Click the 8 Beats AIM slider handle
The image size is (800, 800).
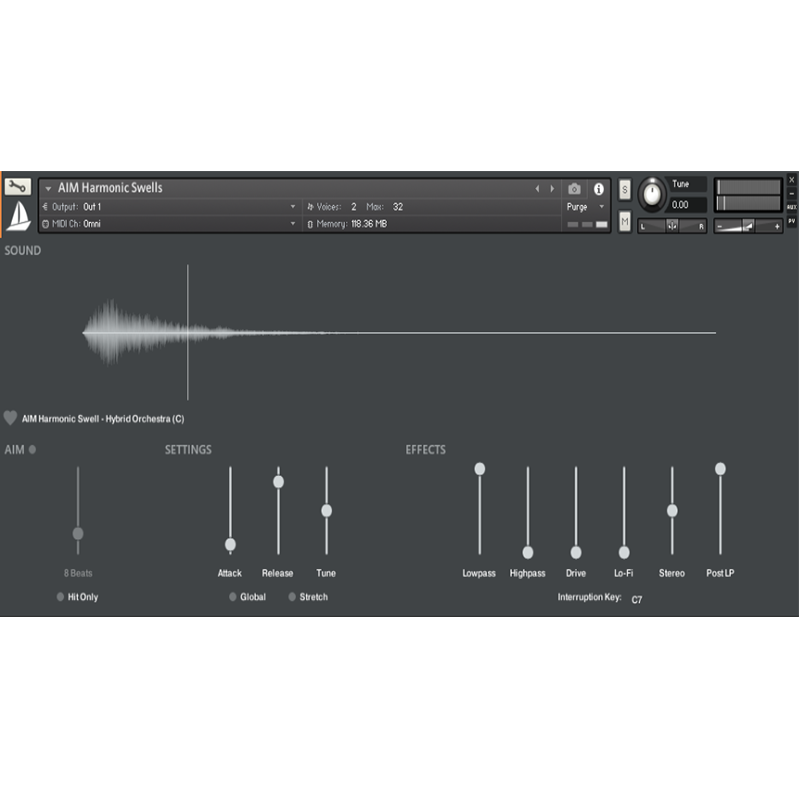click(x=78, y=534)
